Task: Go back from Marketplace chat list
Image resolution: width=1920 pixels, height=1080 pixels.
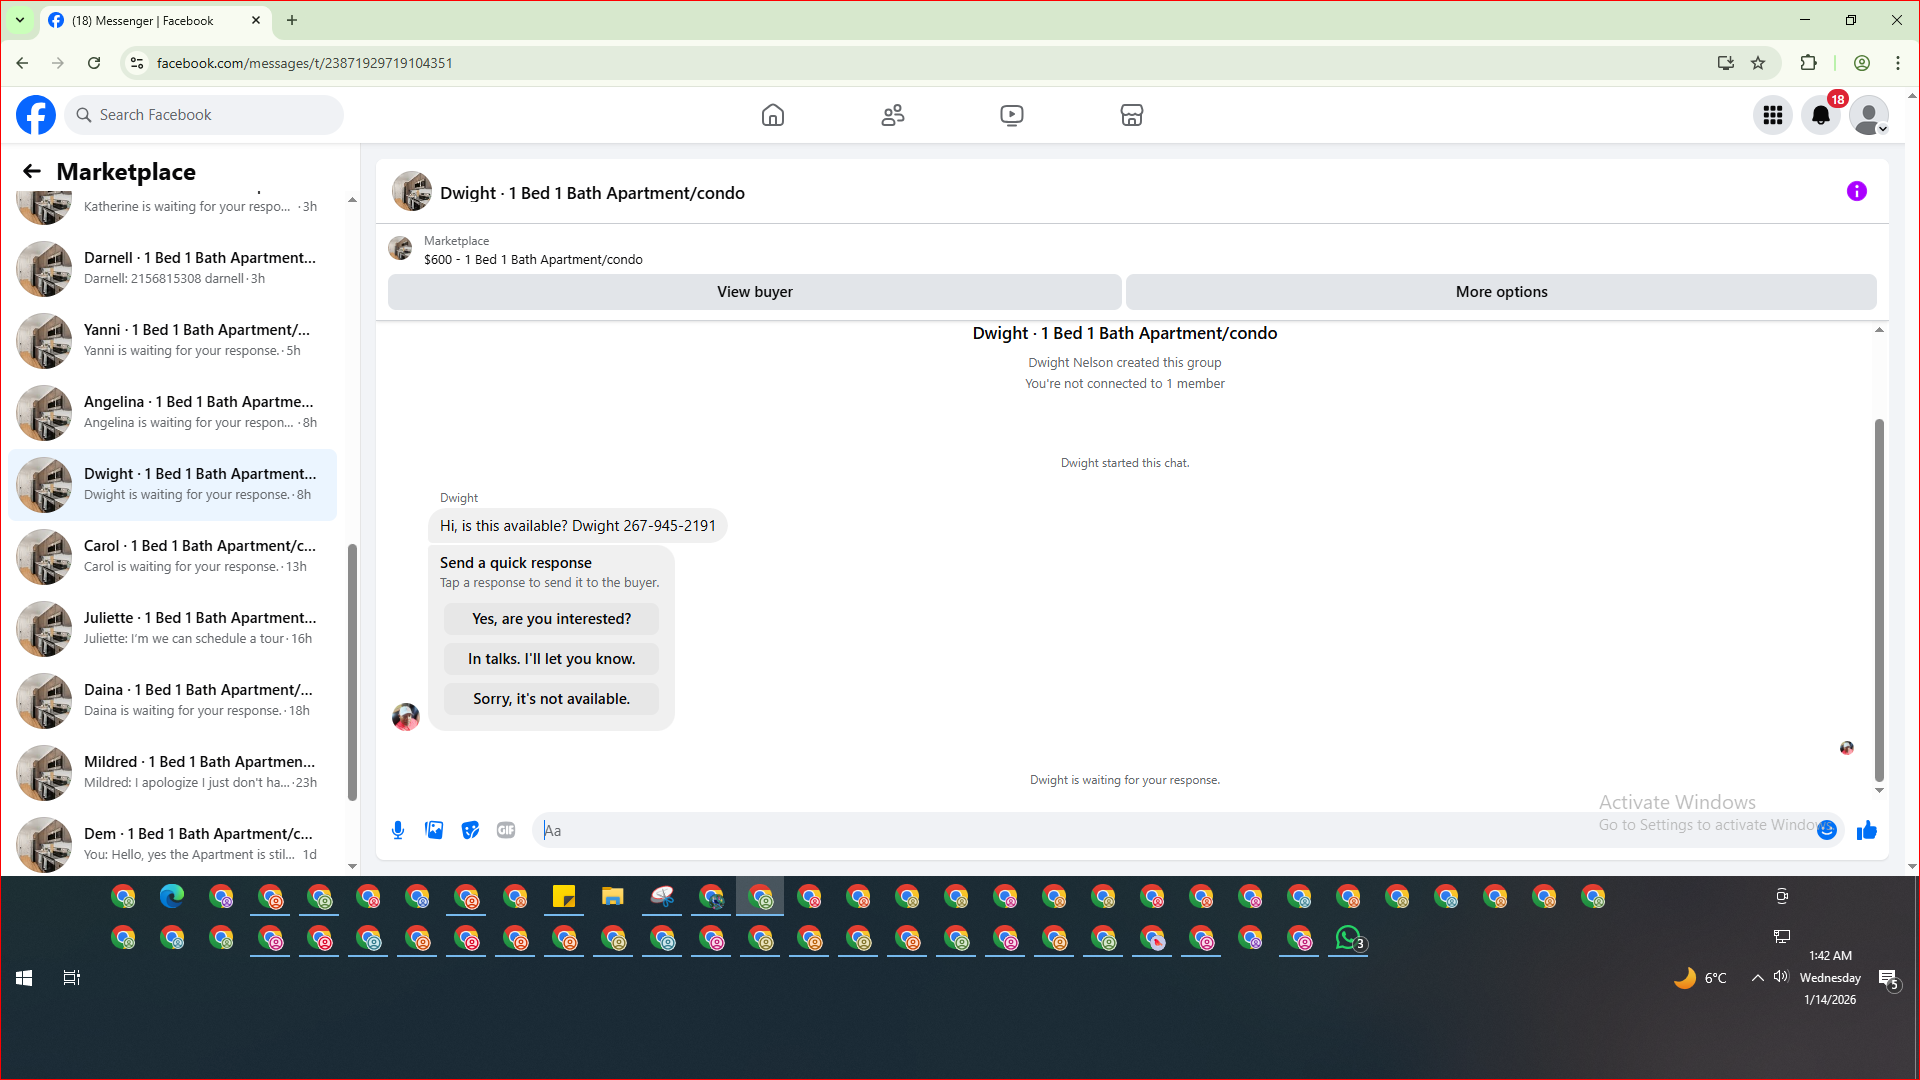Action: 32,171
